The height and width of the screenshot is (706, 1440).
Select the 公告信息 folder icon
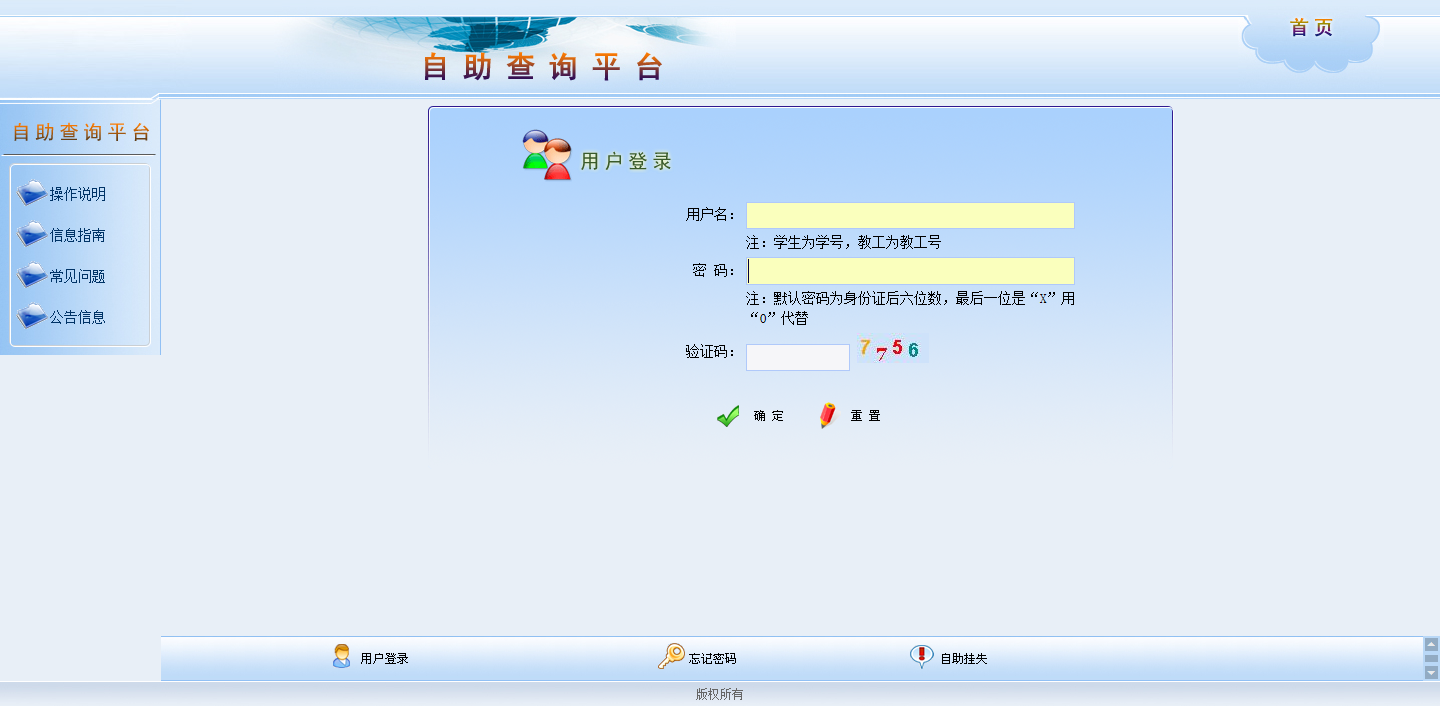pos(32,317)
